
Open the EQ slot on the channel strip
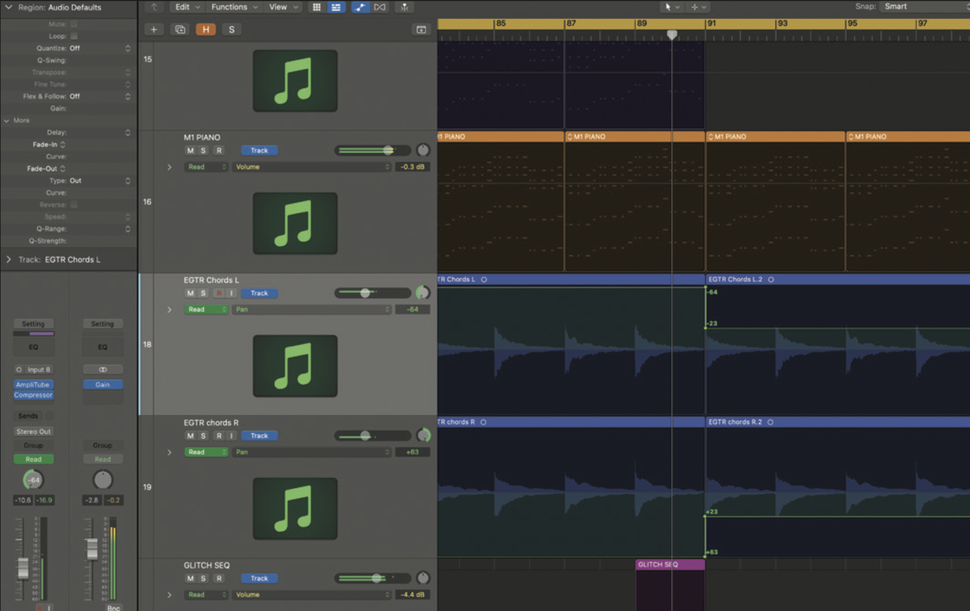tap(34, 346)
